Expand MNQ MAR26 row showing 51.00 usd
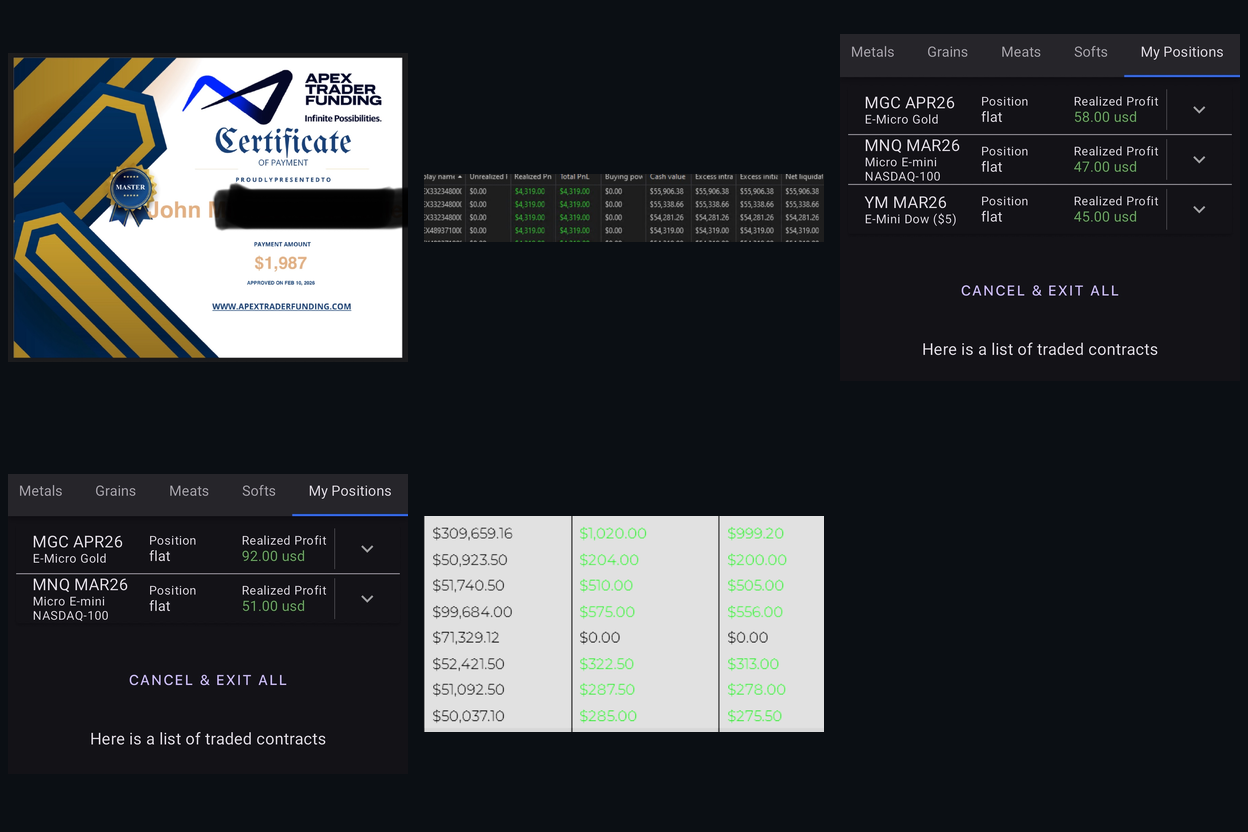The width and height of the screenshot is (1248, 832). coord(367,598)
